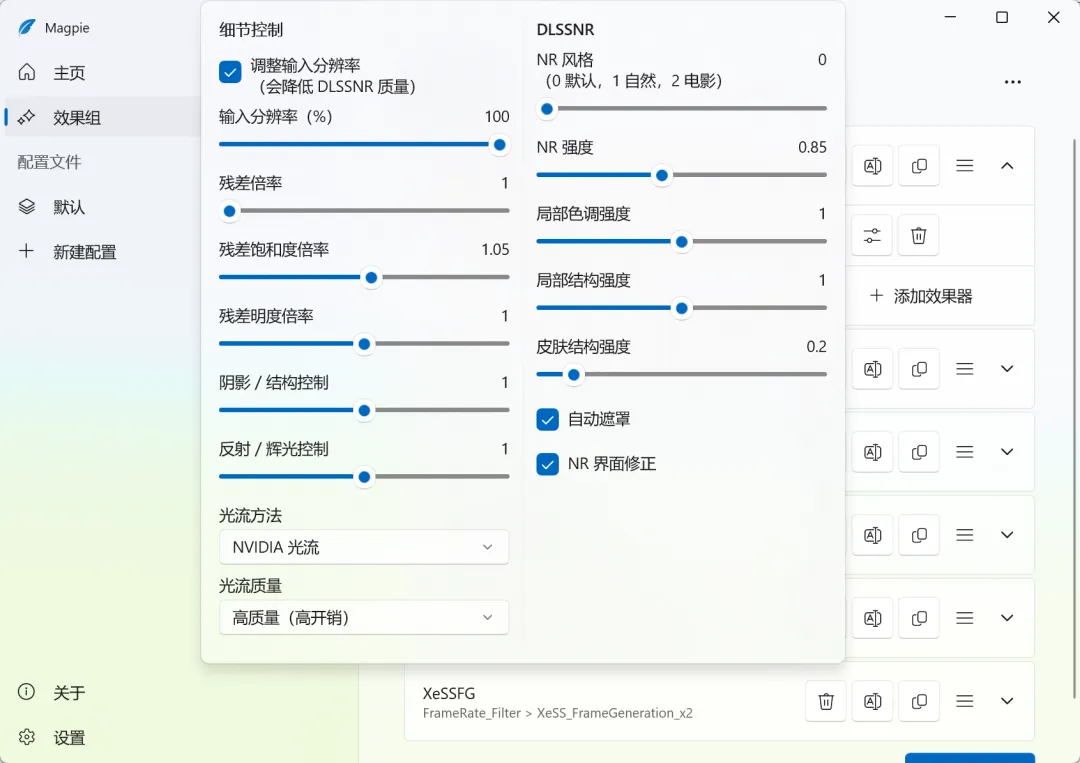Copy the group directly above XeSSFG
This screenshot has height=763, width=1080.
[x=919, y=618]
